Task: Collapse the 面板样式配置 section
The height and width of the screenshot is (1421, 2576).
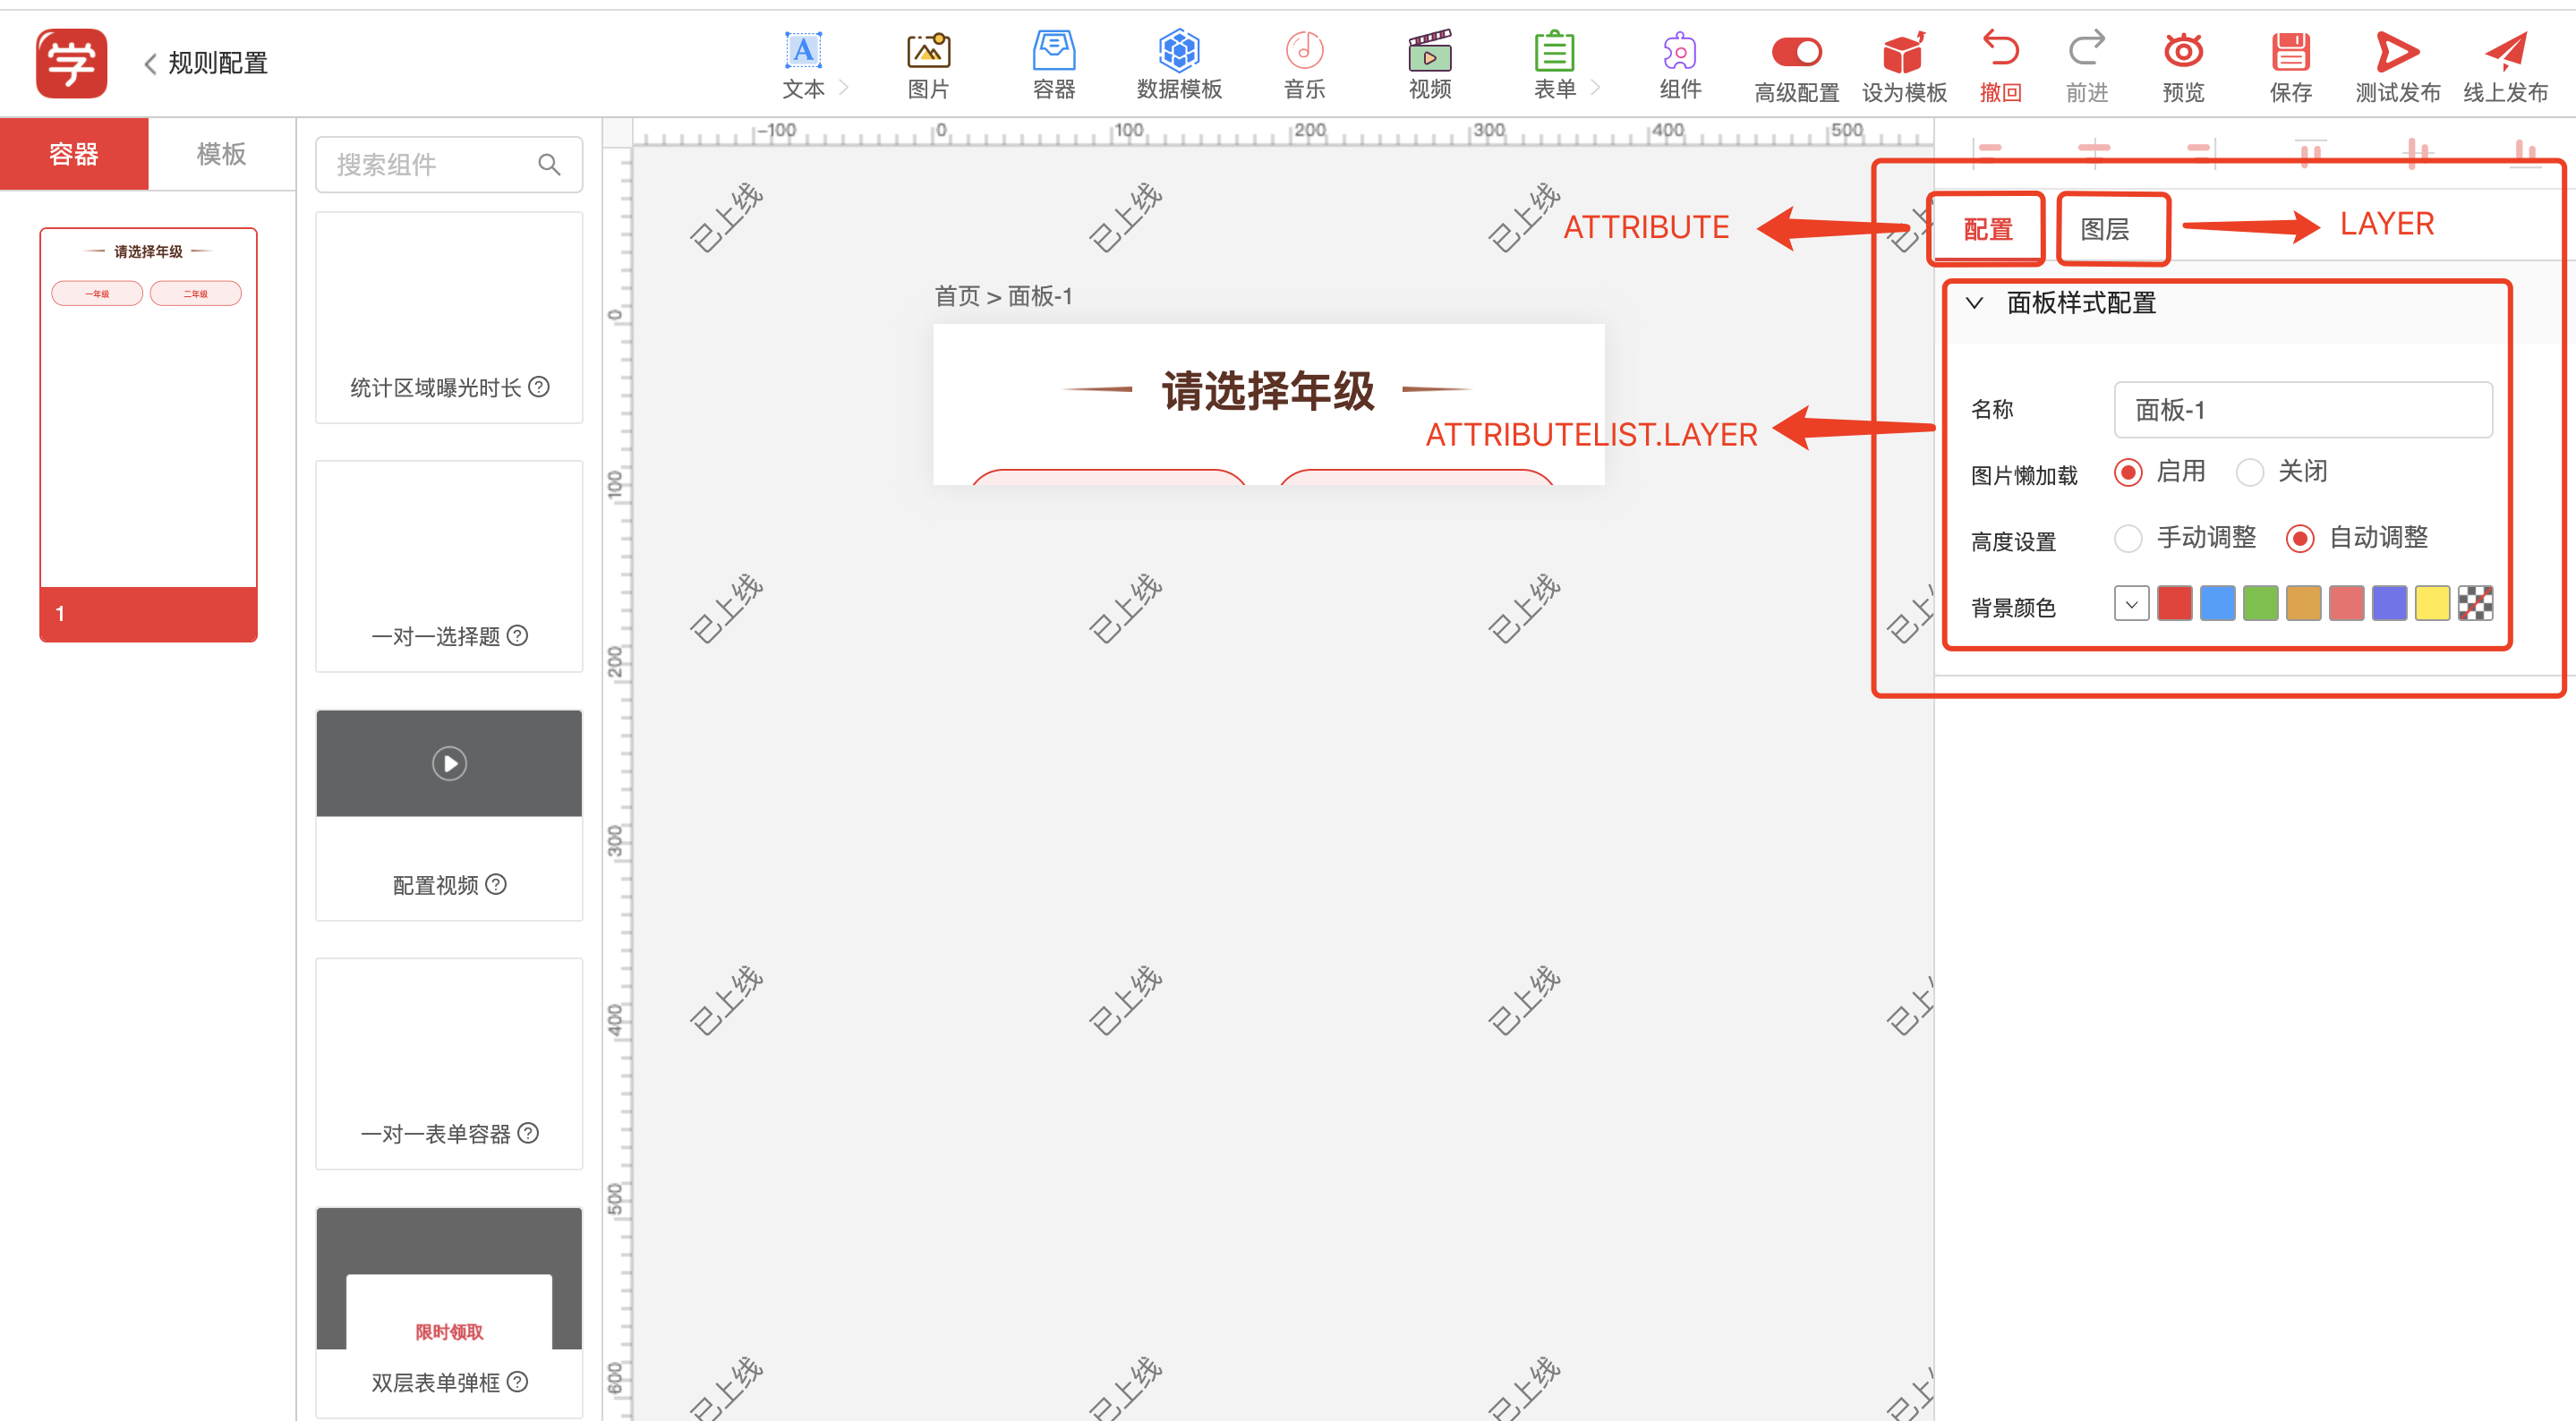Action: click(x=1974, y=303)
